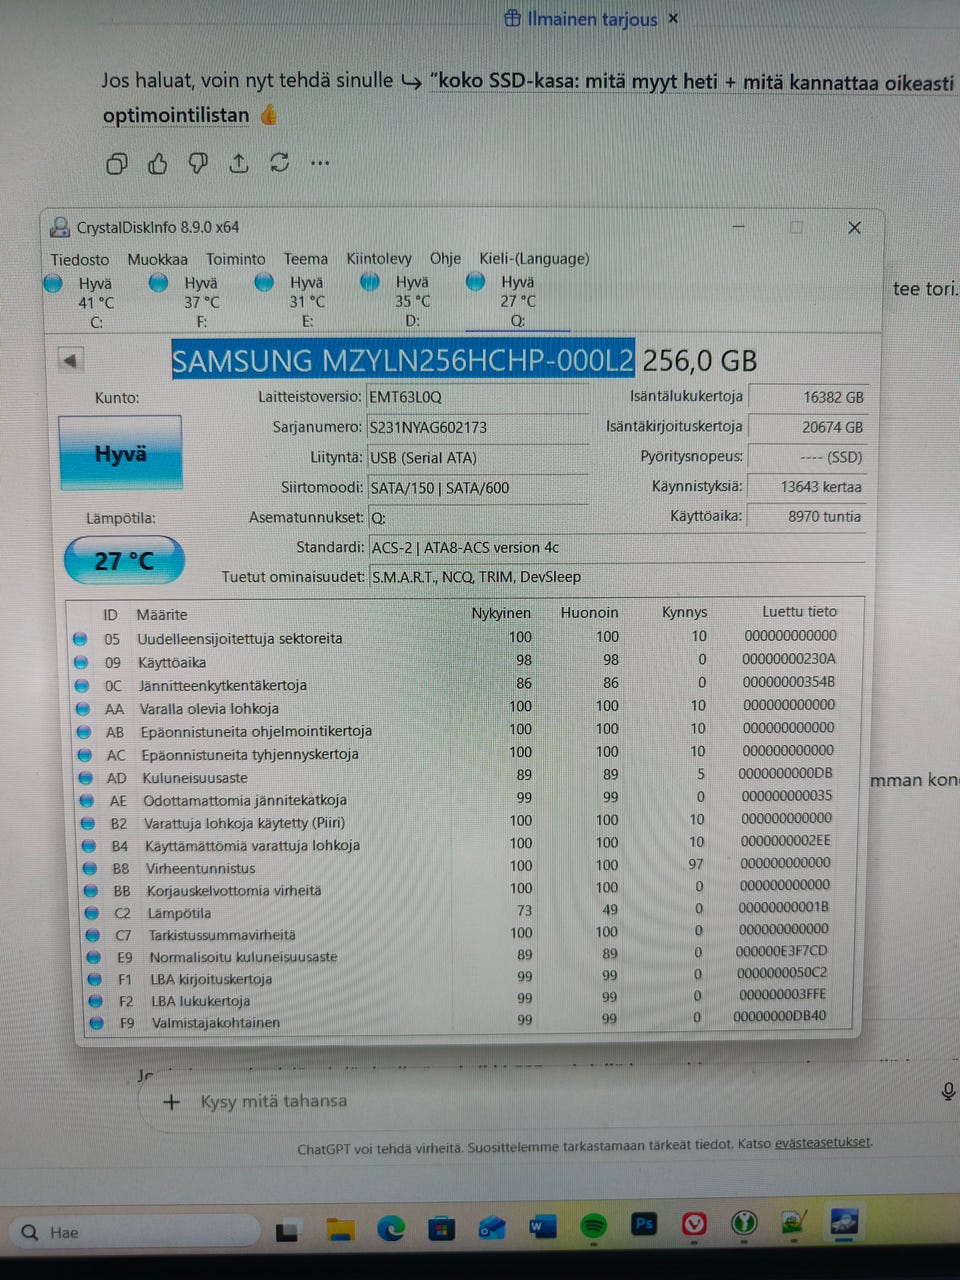The width and height of the screenshot is (960, 1280).
Task: Click the microphone icon in ChatGPT input
Action: click(948, 1091)
